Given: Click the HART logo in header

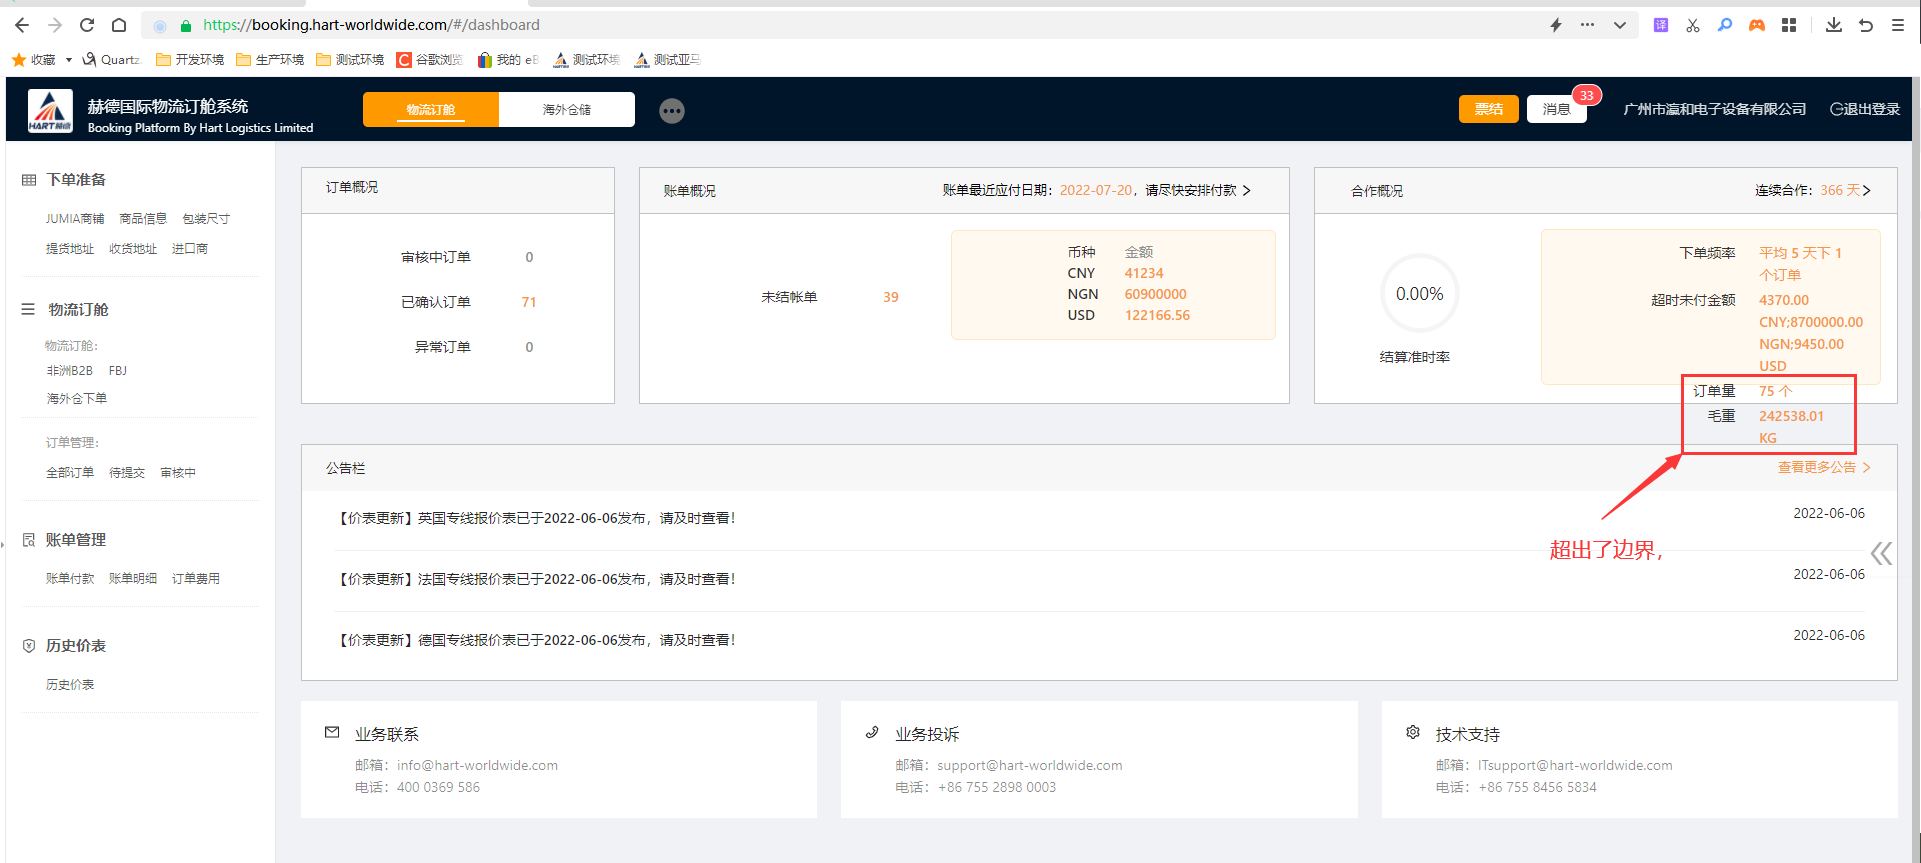Looking at the screenshot, I should (x=50, y=110).
